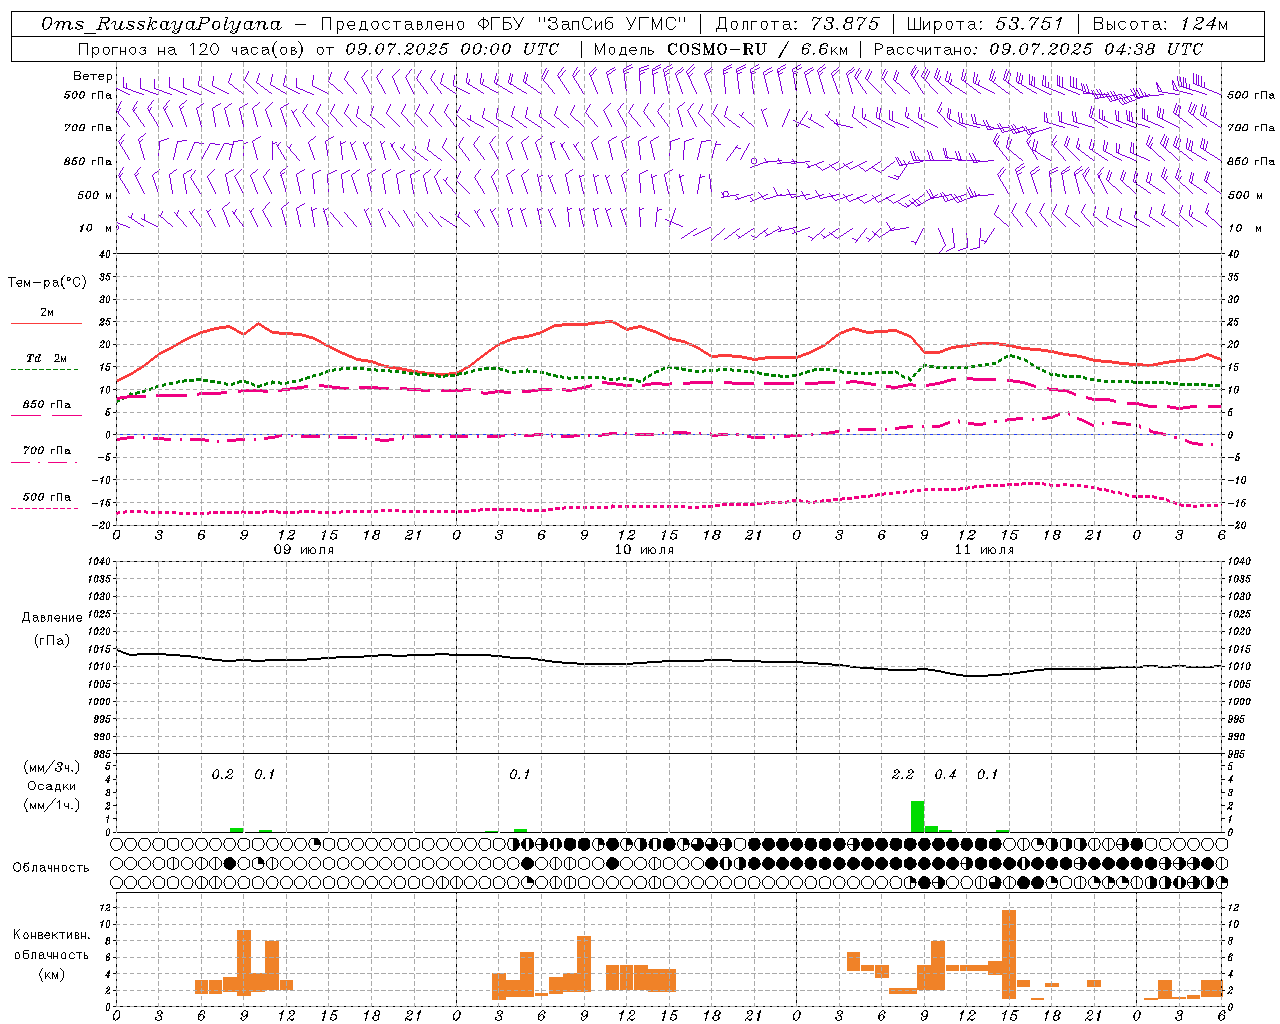
Task: Click the 0.4 precipitation amount value
Action: [x=945, y=774]
